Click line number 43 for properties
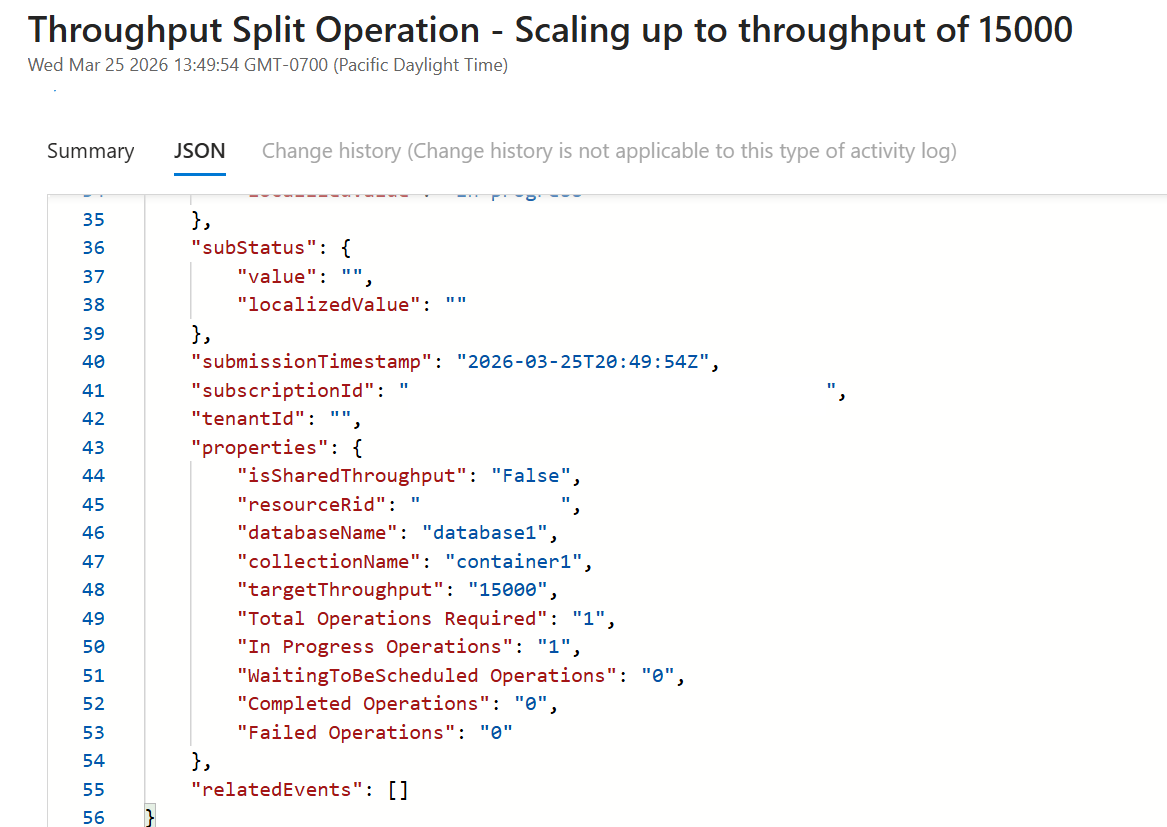The width and height of the screenshot is (1167, 827). pyautogui.click(x=93, y=447)
